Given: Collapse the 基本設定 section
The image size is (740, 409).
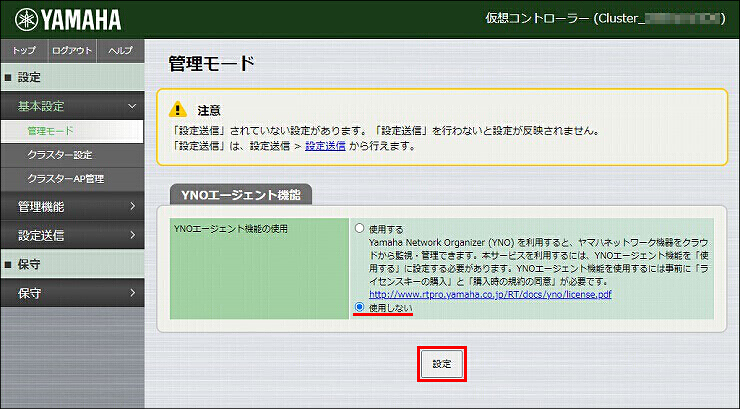Looking at the screenshot, I should [73, 106].
